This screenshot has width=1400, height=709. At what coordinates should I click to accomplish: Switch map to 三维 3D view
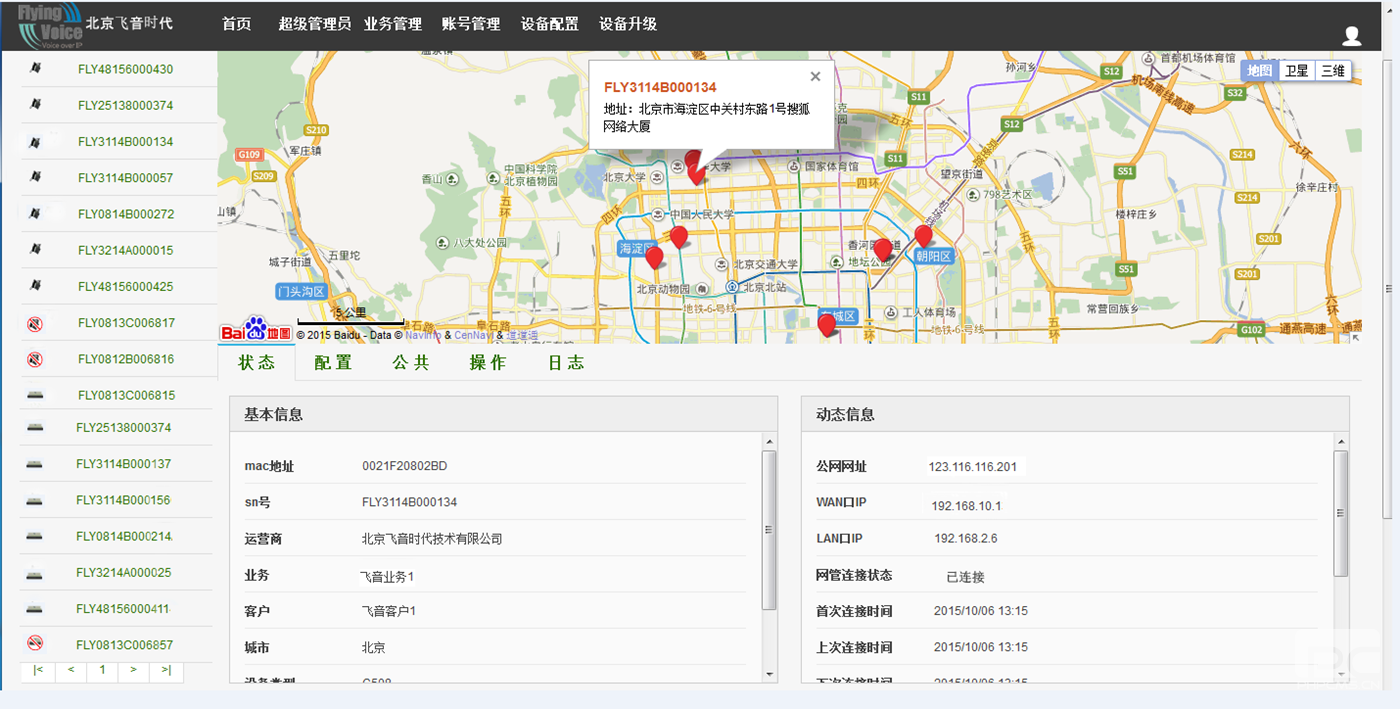(1332, 70)
